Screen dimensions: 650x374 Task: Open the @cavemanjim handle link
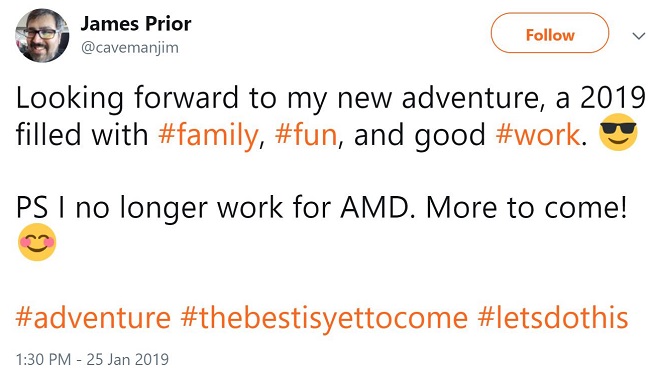click(x=130, y=48)
